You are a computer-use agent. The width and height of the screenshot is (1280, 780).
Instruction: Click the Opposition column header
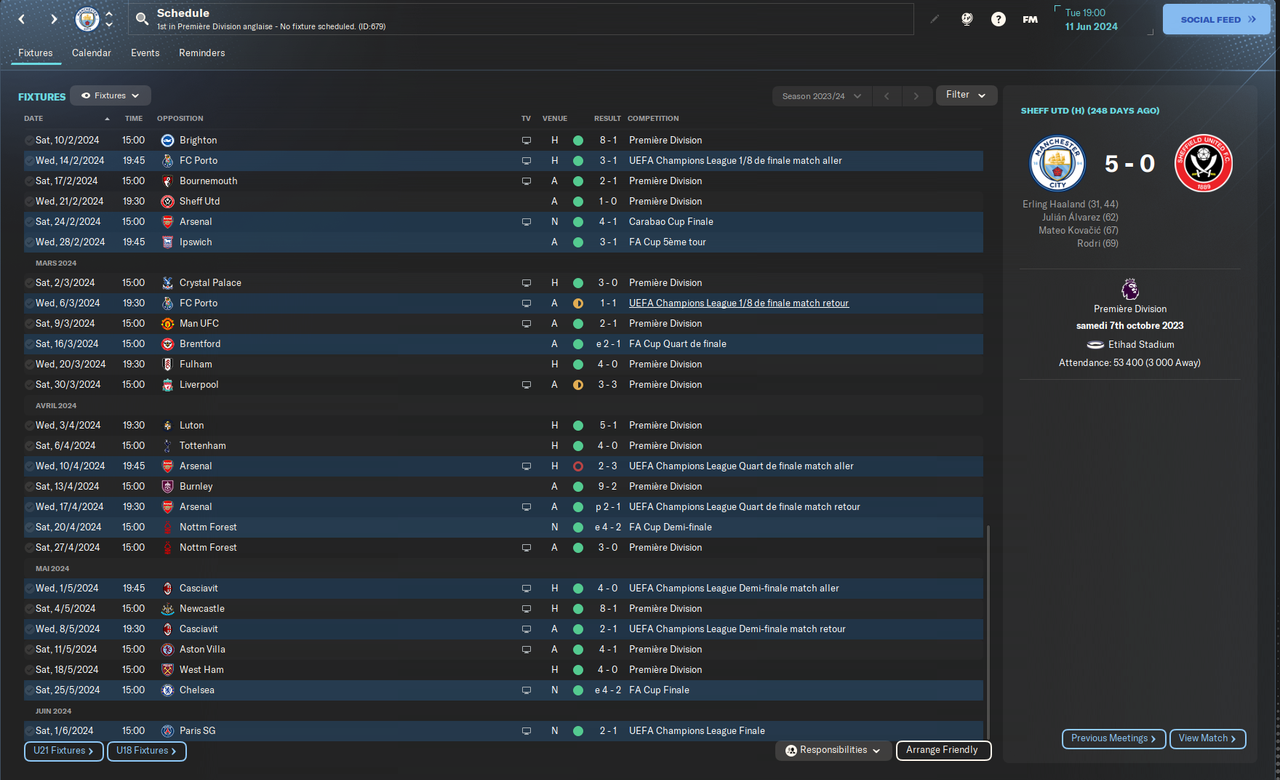pyautogui.click(x=180, y=119)
